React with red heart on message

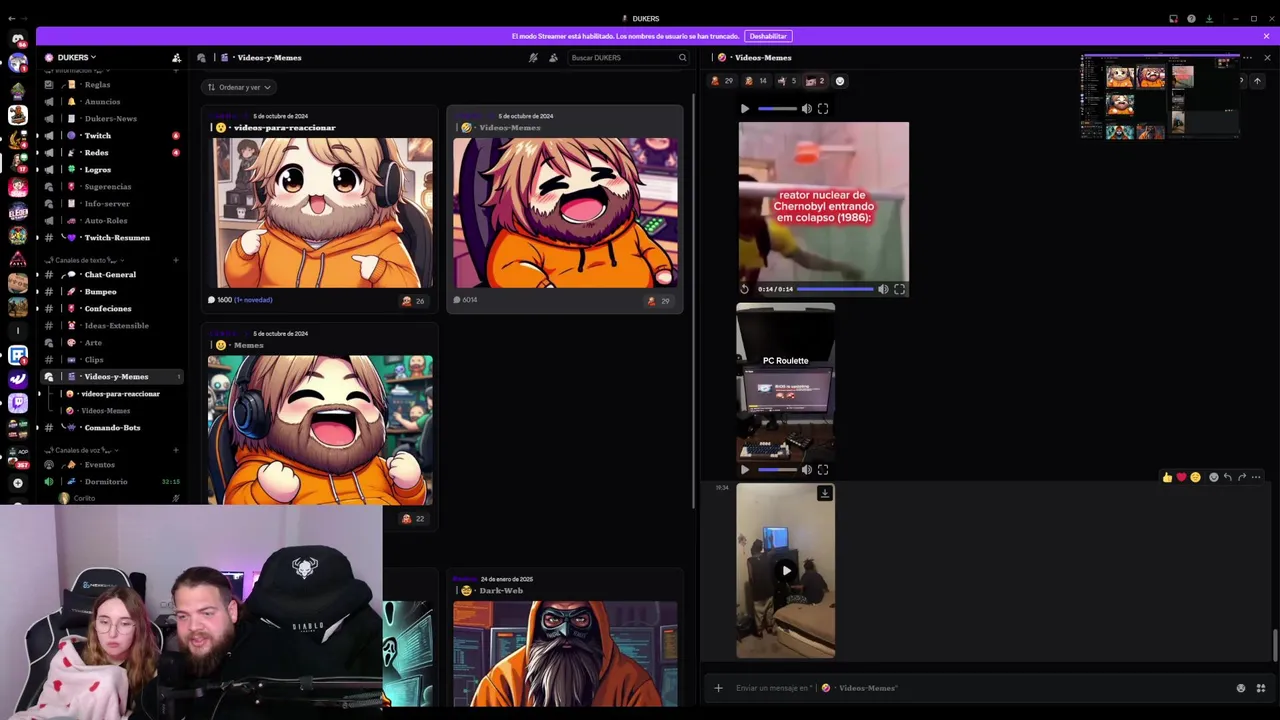pos(1181,477)
